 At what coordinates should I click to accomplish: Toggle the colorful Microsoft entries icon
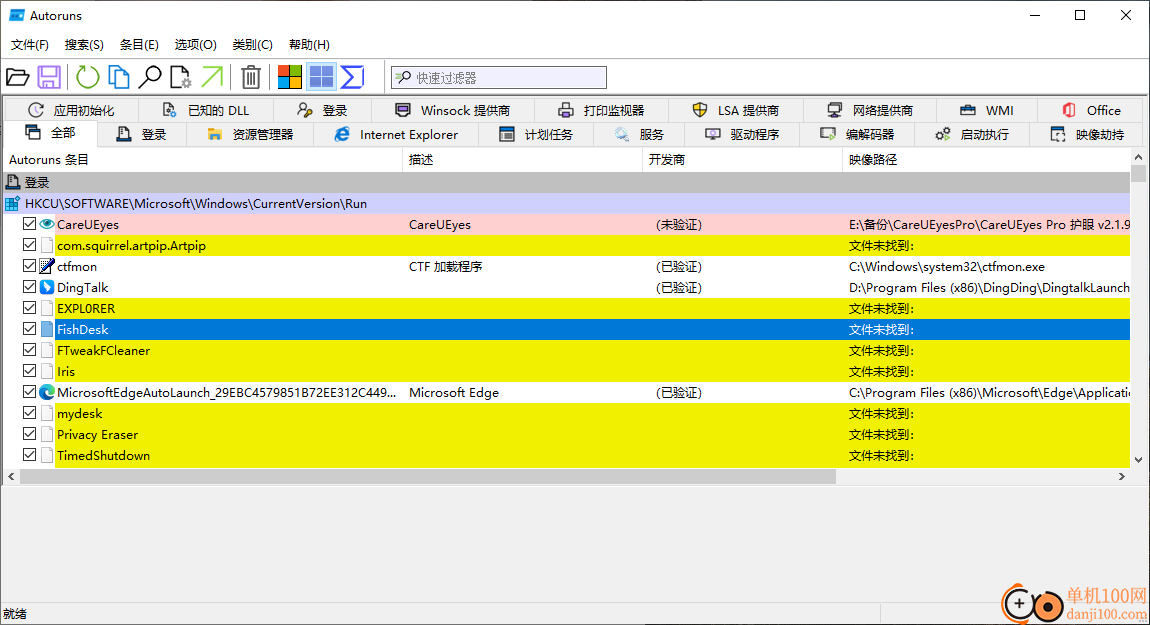tap(290, 77)
